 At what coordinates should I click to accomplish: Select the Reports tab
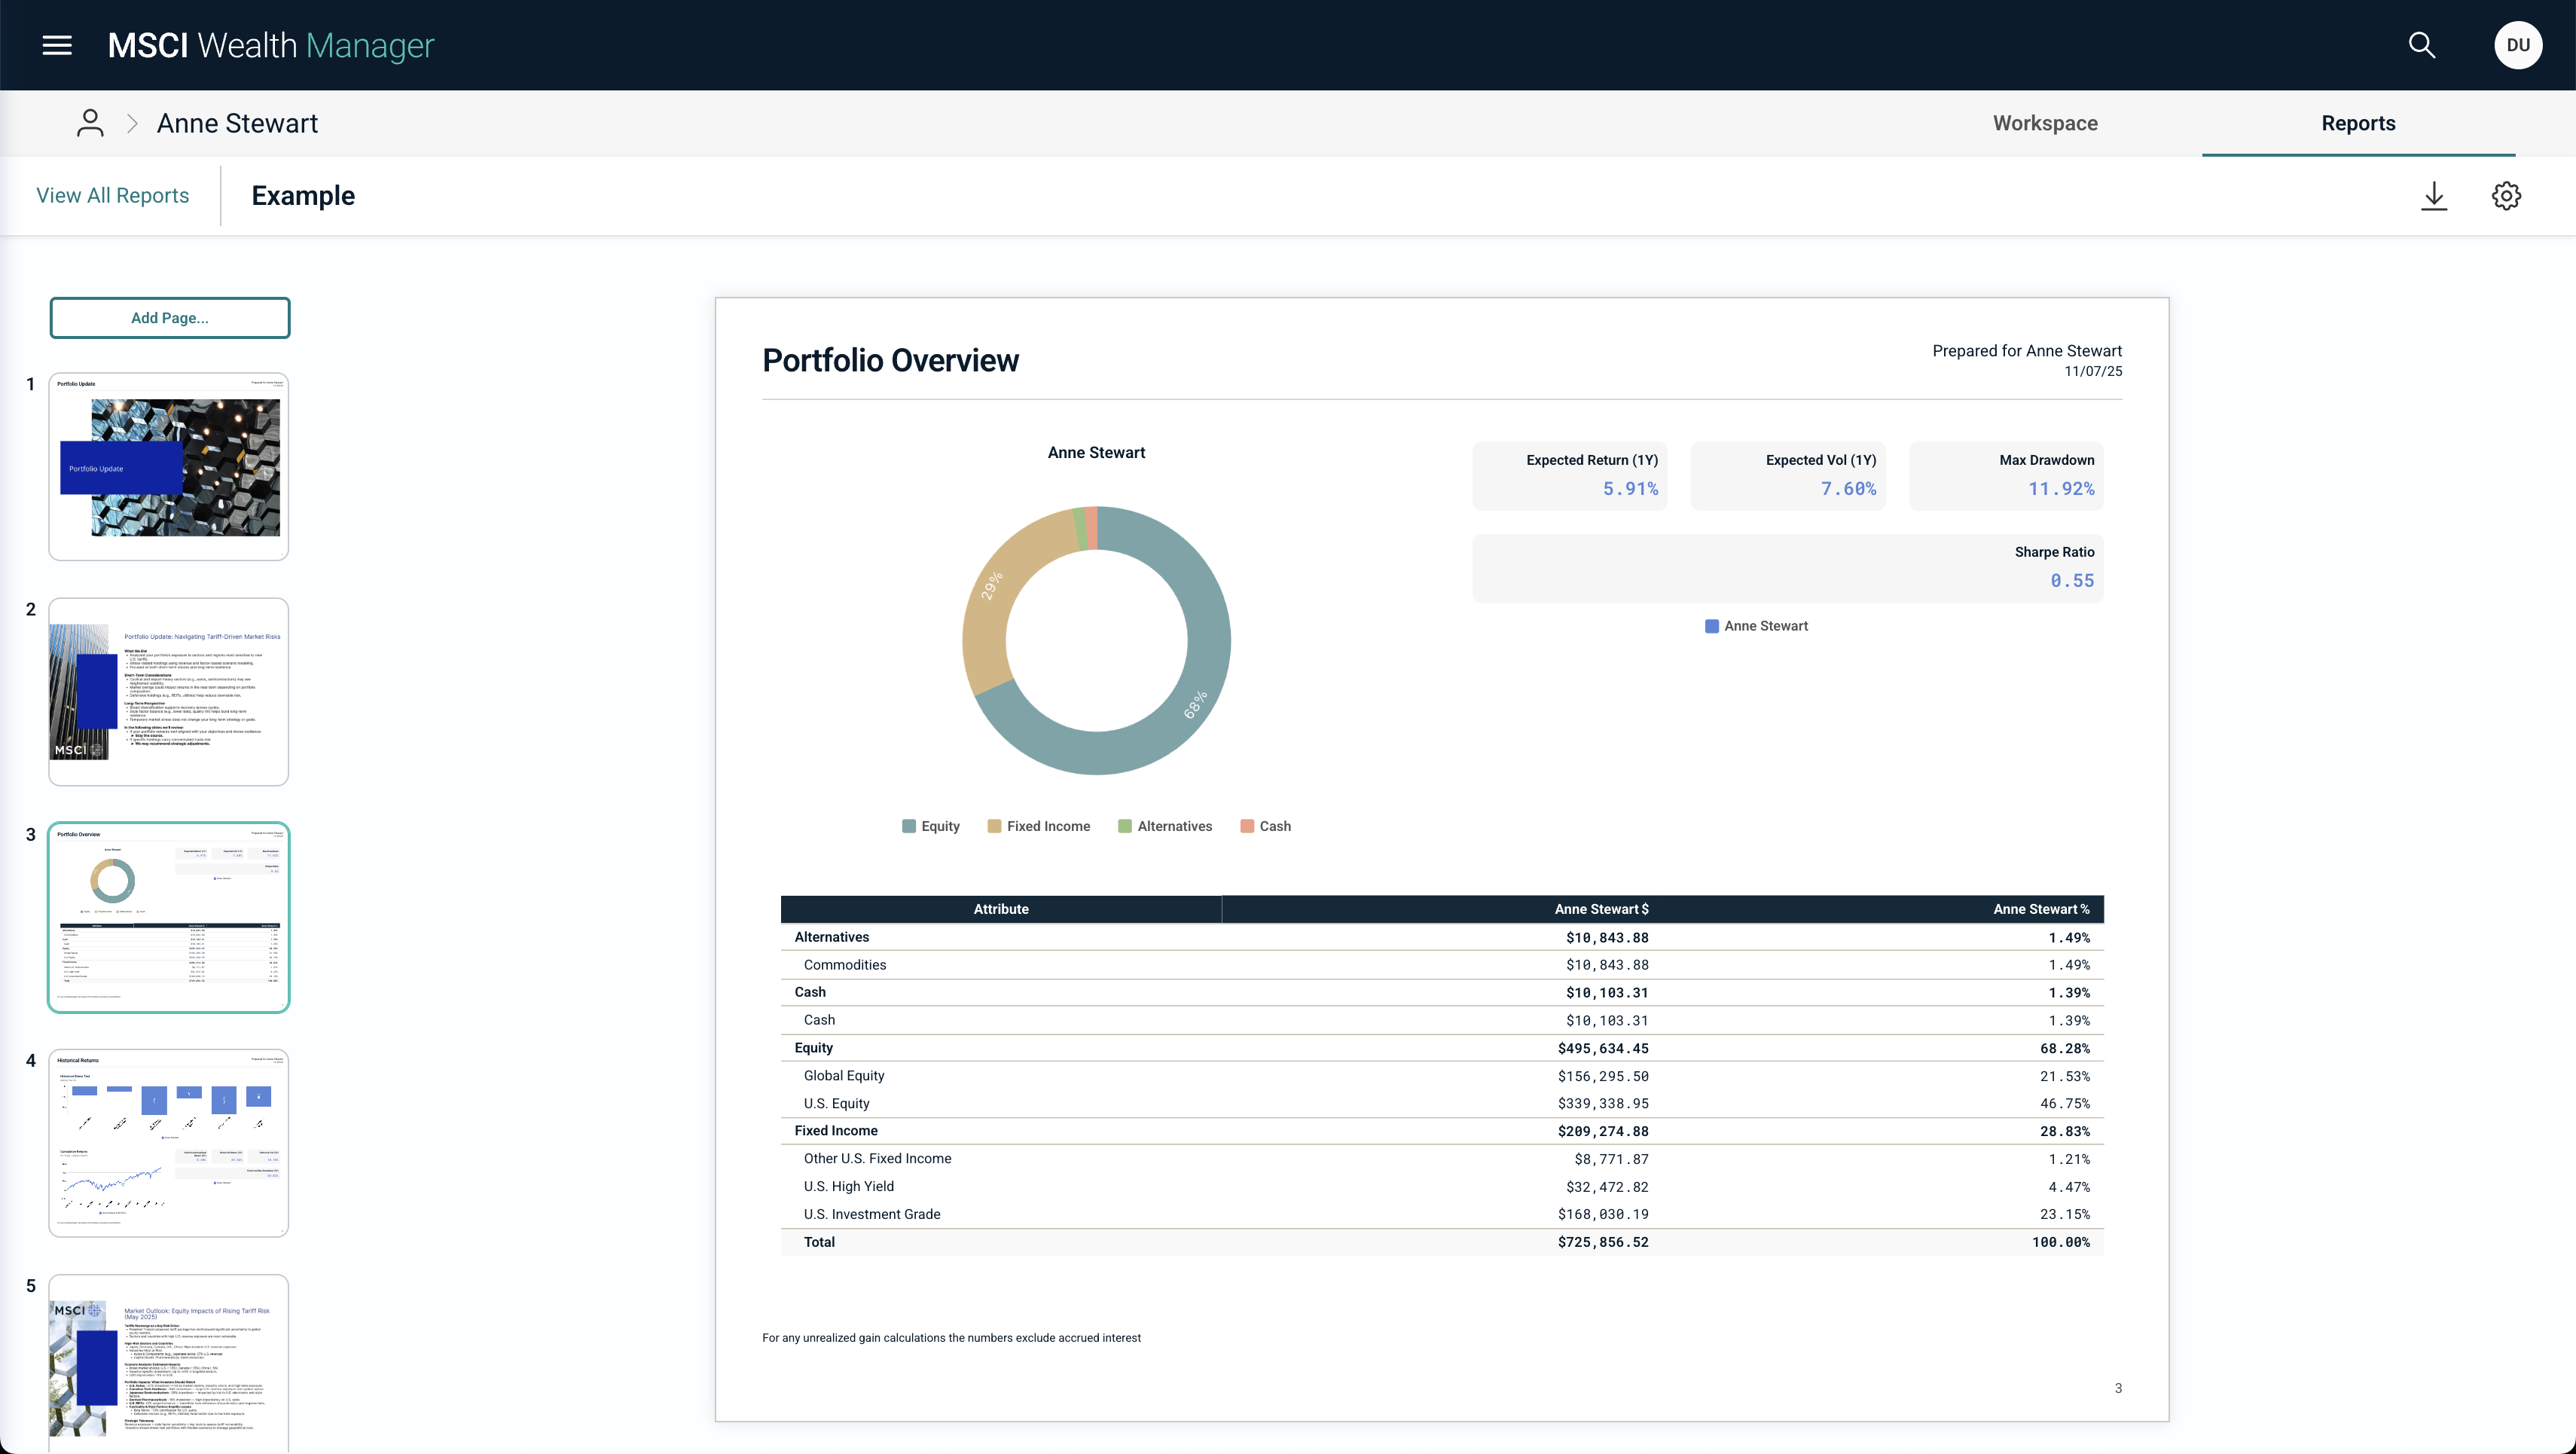[2358, 123]
